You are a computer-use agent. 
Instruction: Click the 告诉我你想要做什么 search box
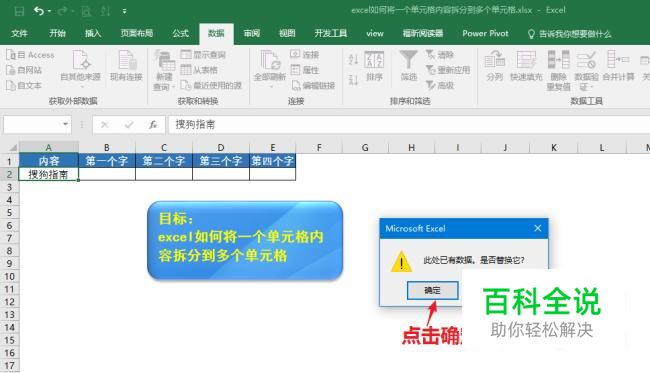pyautogui.click(x=569, y=34)
